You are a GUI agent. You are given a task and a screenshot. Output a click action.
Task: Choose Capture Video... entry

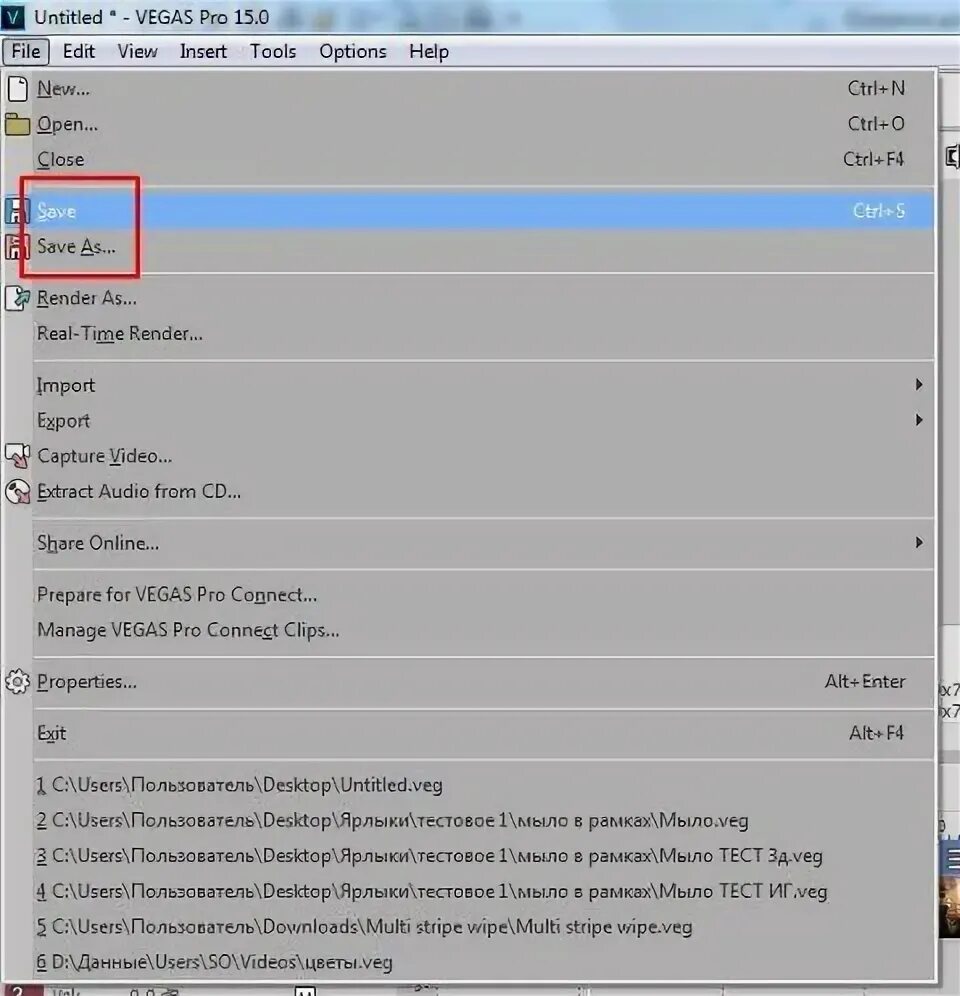pos(470,456)
